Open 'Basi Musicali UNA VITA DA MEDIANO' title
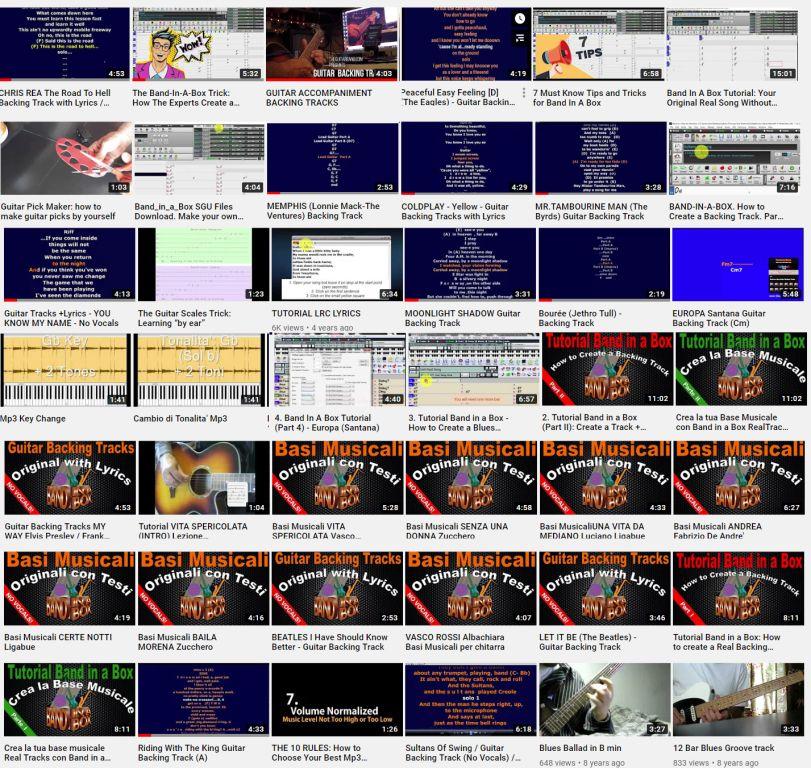811x768 pixels. point(592,531)
